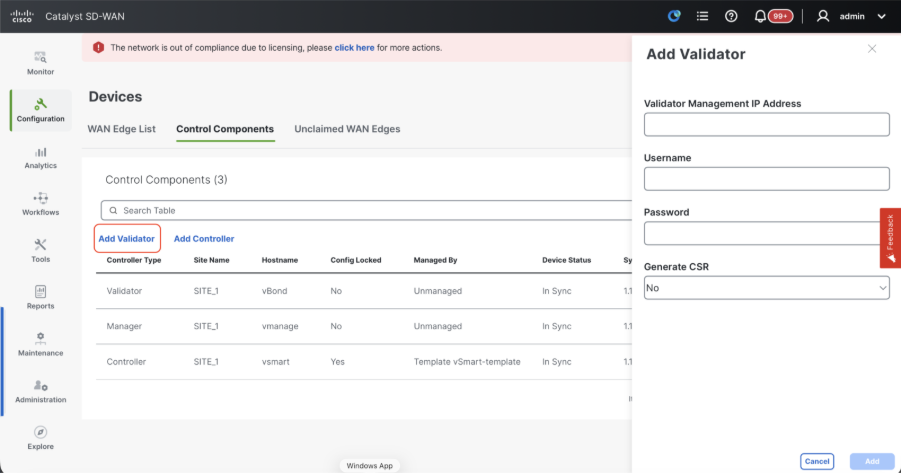Open the Monitor section in sidebar
This screenshot has width=901, height=474.
tap(40, 62)
